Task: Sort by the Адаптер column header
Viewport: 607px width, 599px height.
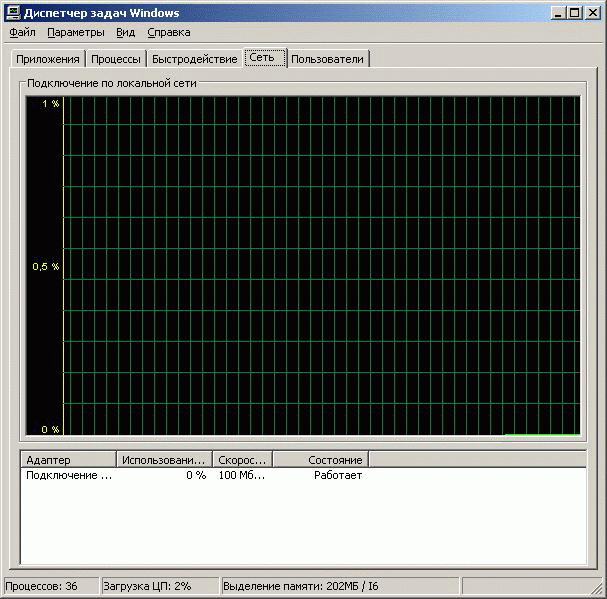Action: pos(68,460)
